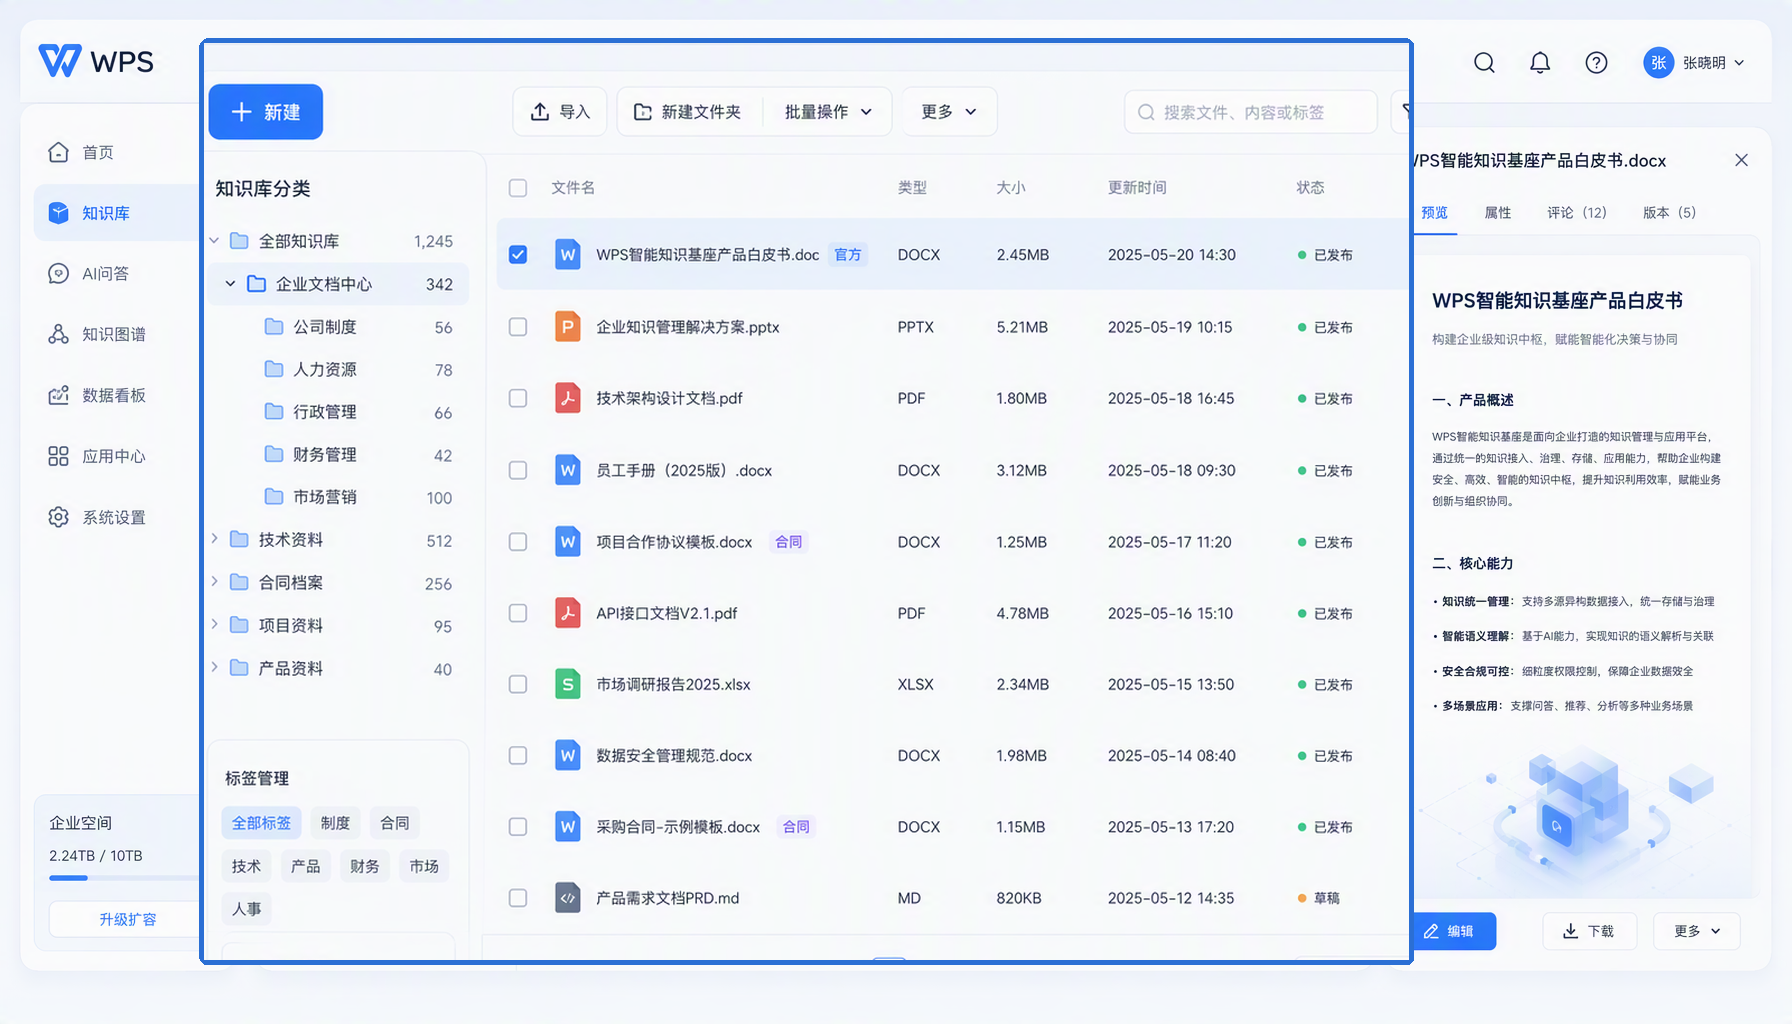
Task: Click the 下载 button in preview panel
Action: [x=1589, y=931]
